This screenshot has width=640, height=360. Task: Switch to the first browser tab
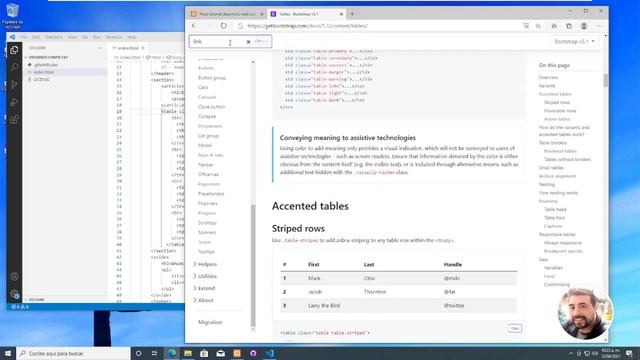(x=227, y=14)
